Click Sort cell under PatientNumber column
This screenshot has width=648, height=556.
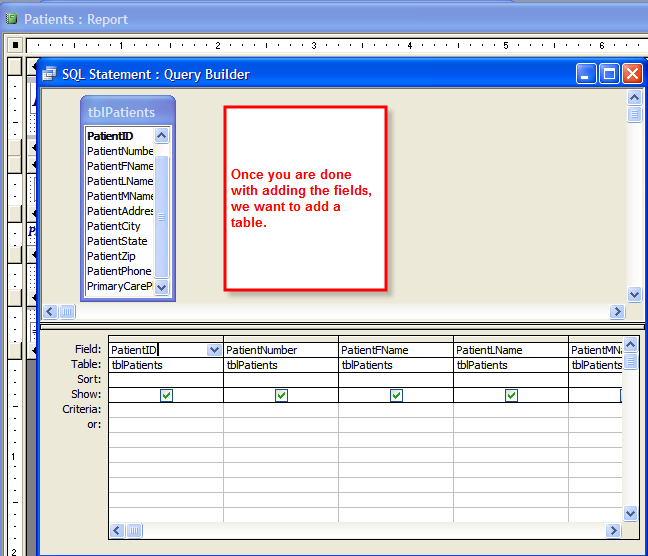[281, 380]
